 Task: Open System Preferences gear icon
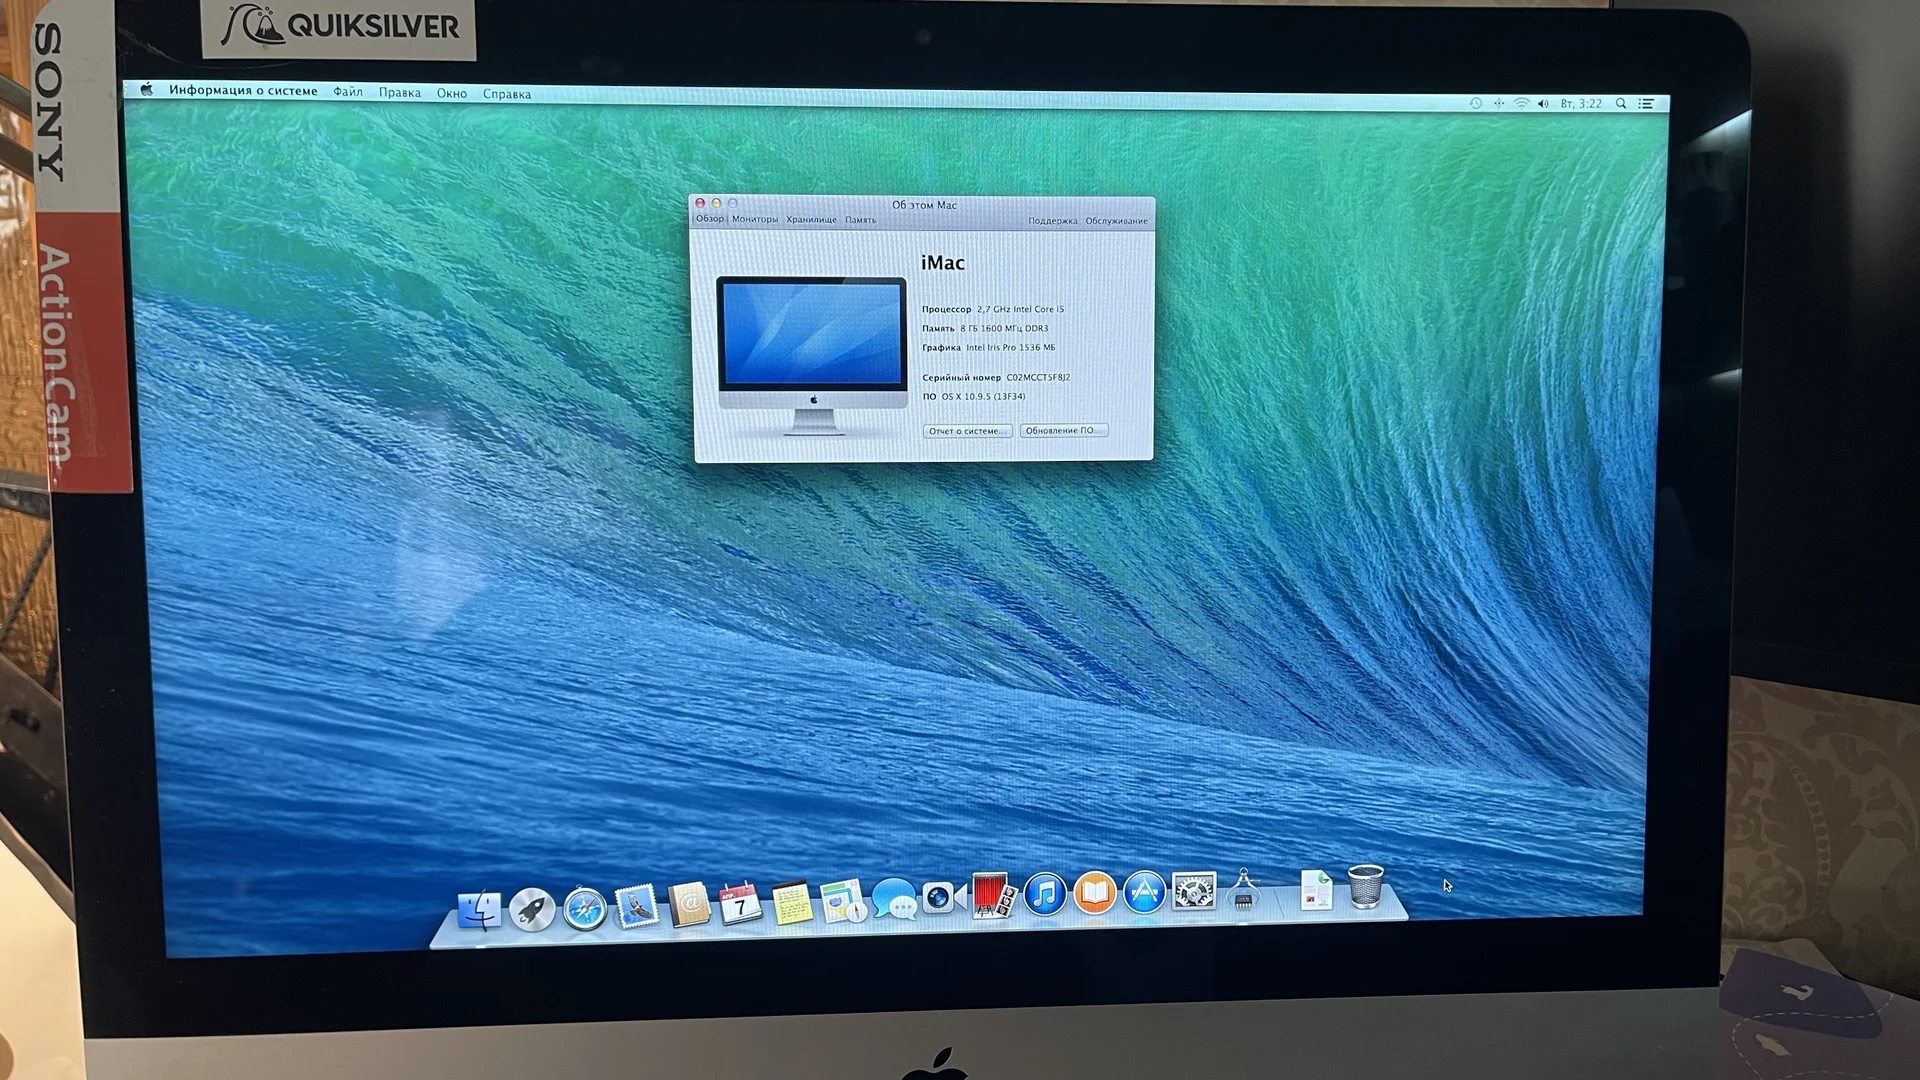(x=1193, y=890)
